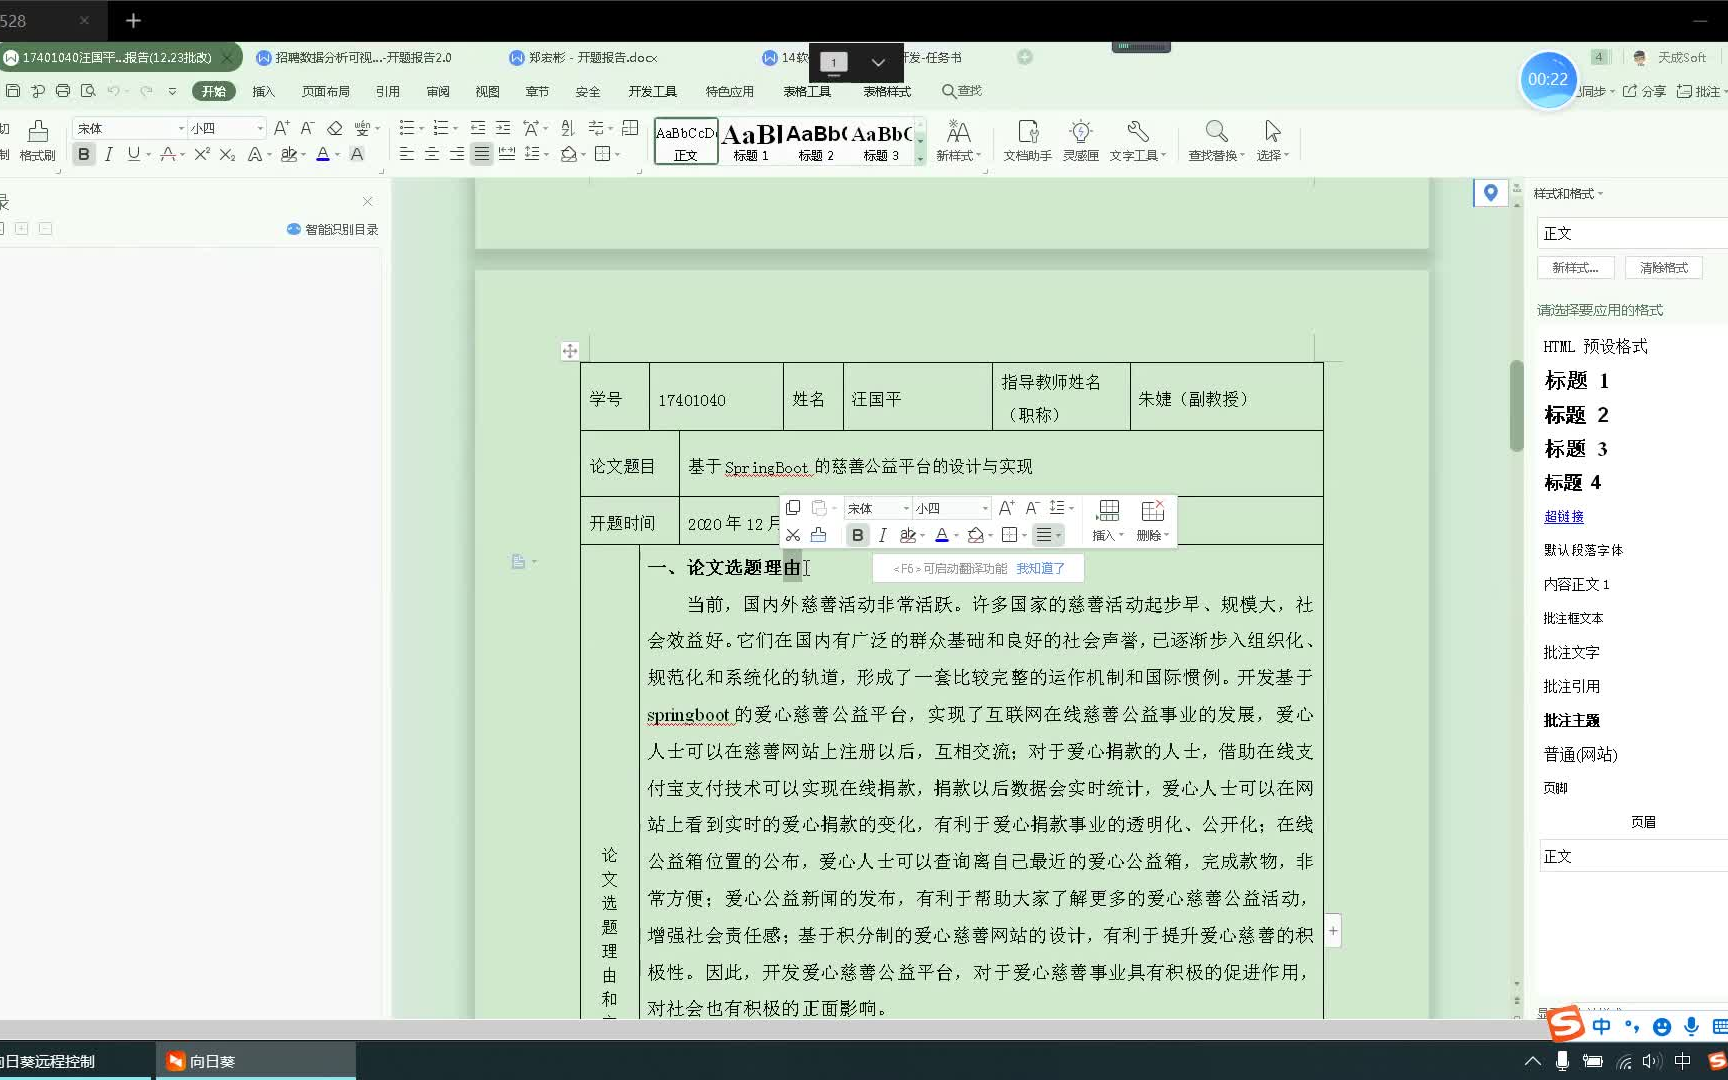Click the paragraph shading fill button in the ribbon

(568, 154)
